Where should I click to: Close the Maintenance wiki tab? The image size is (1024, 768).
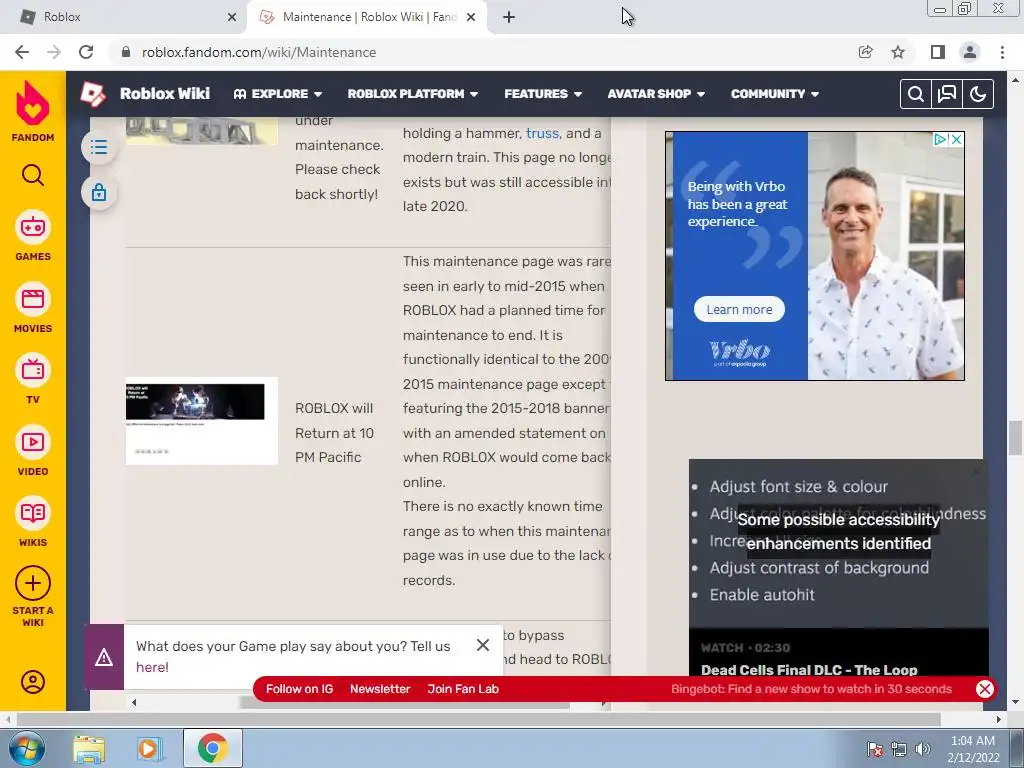coord(471,17)
